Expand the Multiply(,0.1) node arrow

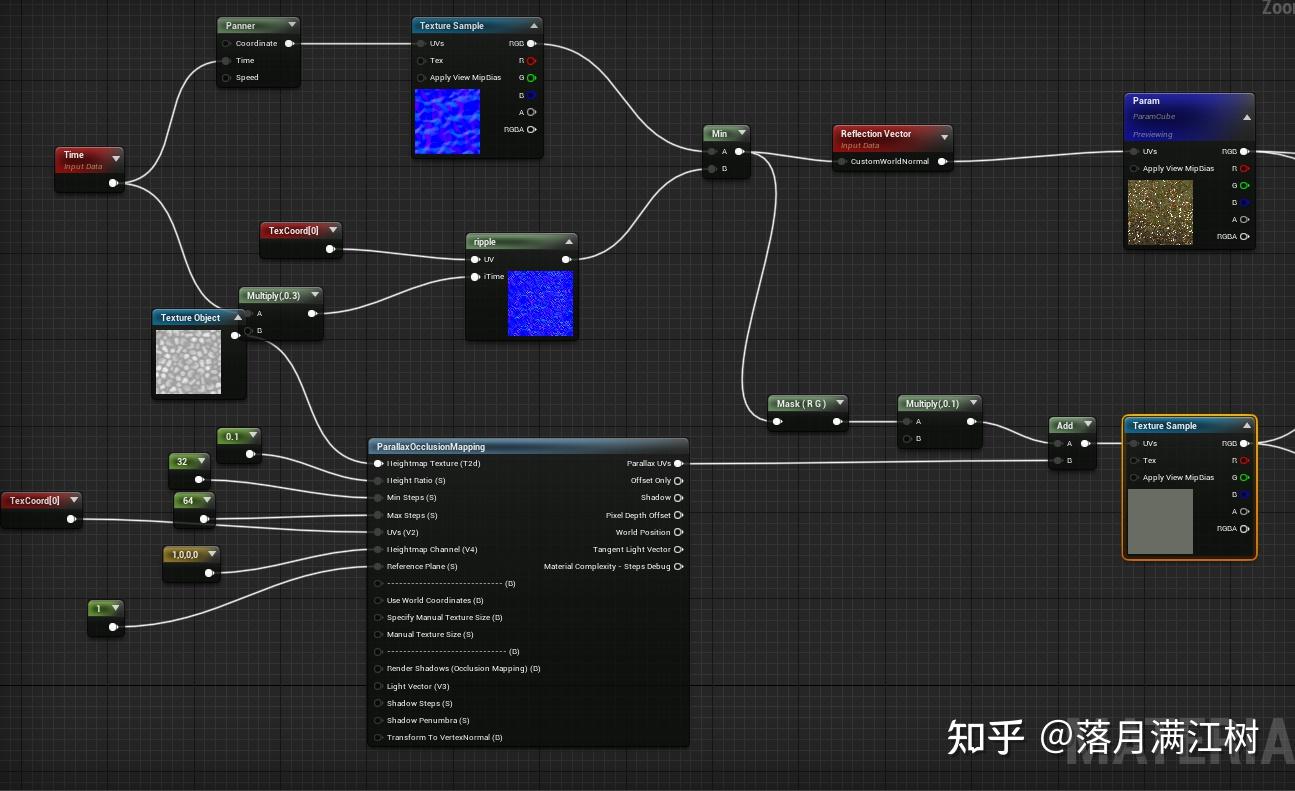[973, 403]
